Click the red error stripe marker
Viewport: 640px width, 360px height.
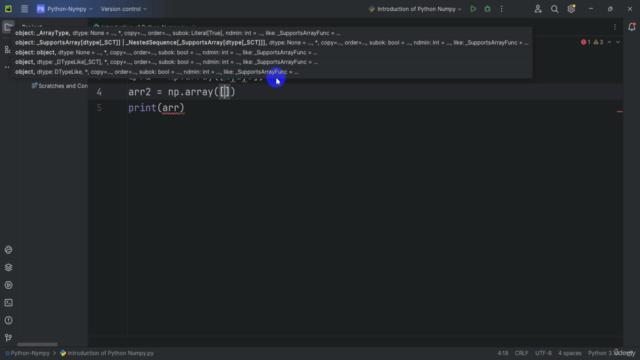620,111
